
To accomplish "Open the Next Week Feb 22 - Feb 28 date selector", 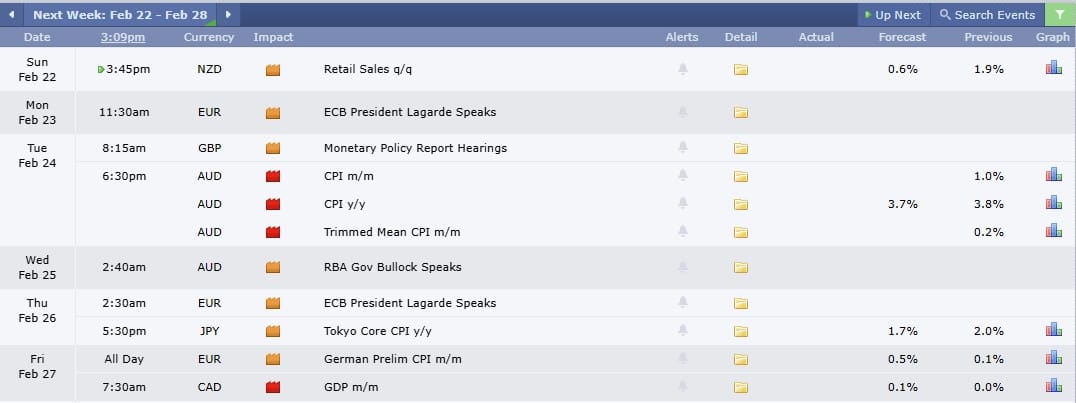I will [118, 15].
